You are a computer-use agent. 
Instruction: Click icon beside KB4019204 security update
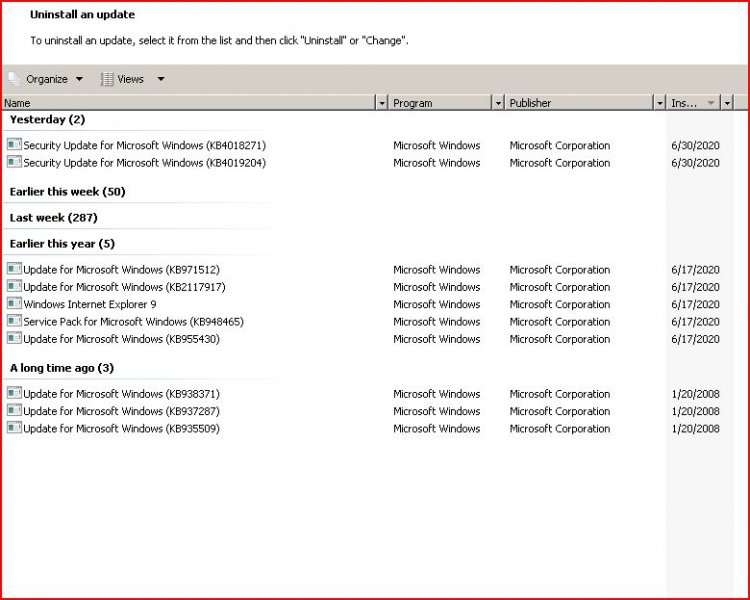click(14, 162)
